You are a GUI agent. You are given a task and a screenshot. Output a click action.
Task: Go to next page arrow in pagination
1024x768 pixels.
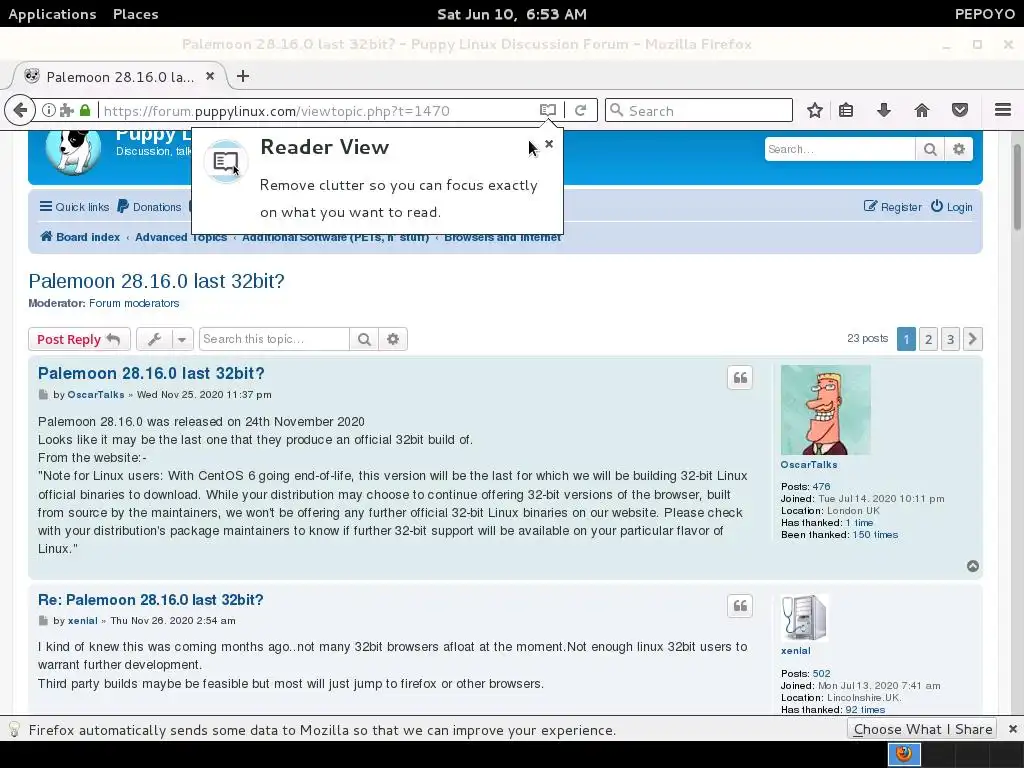[972, 339]
